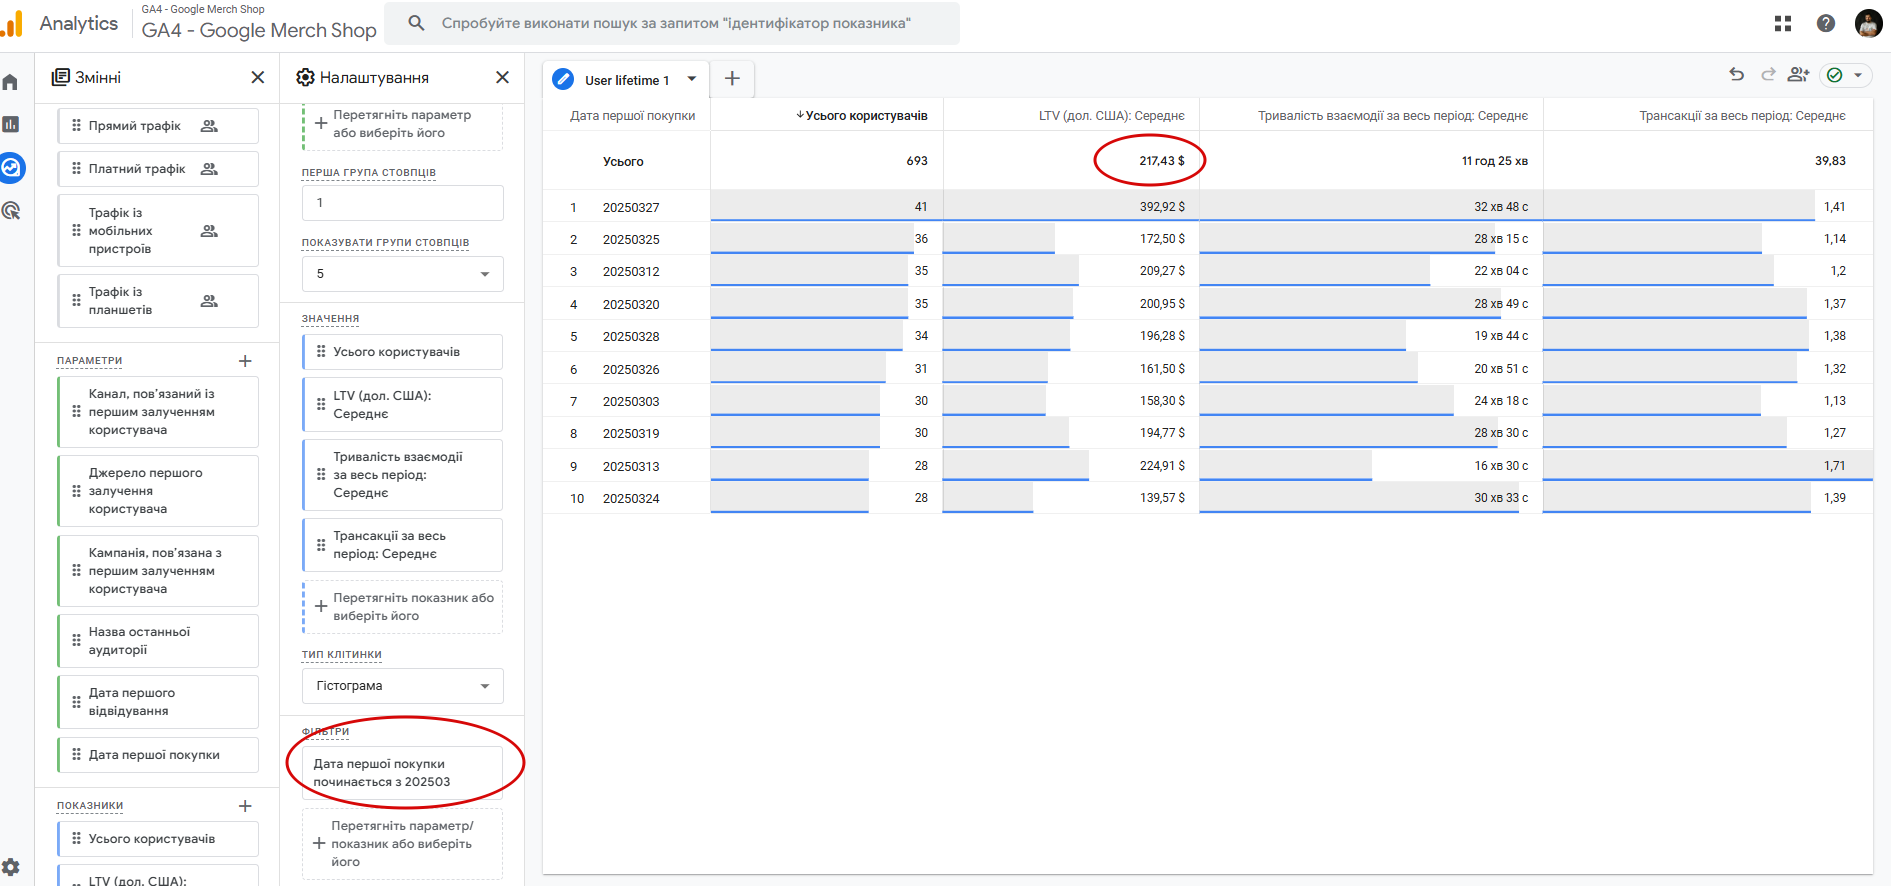Open the Home icon in left sidebar
Viewport: 1891px width, 886px height.
coord(11,82)
